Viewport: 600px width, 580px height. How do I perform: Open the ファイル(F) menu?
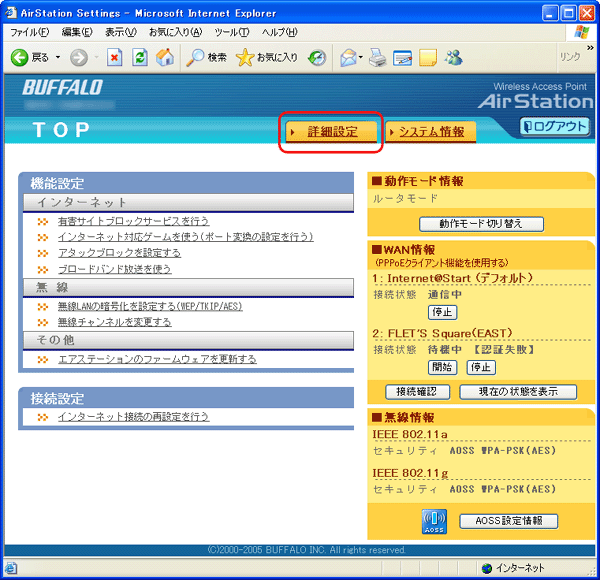pyautogui.click(x=29, y=32)
